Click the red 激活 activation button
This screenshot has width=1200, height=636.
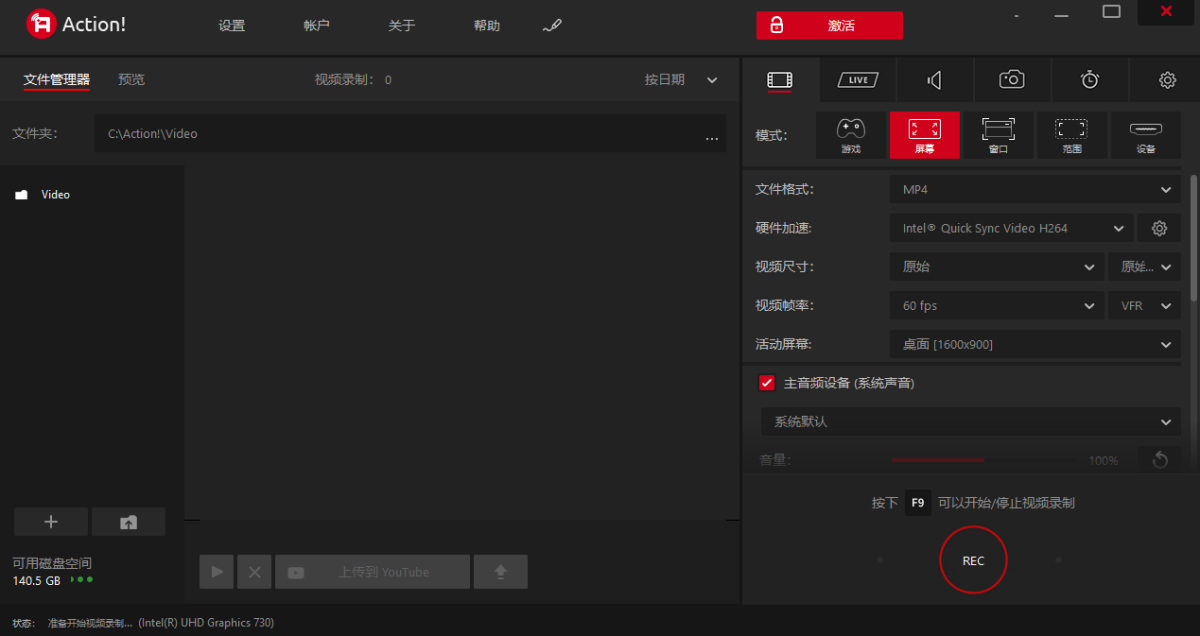[829, 26]
